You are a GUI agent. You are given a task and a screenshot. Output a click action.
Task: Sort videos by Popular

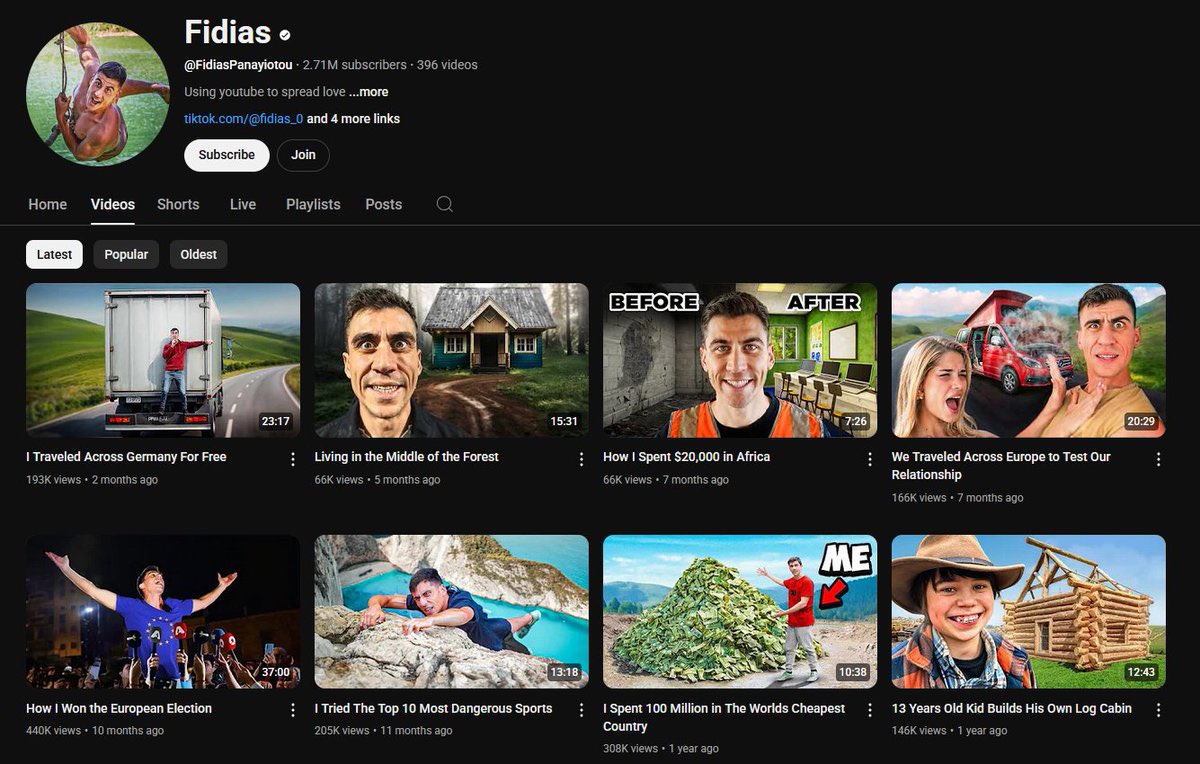click(x=126, y=254)
